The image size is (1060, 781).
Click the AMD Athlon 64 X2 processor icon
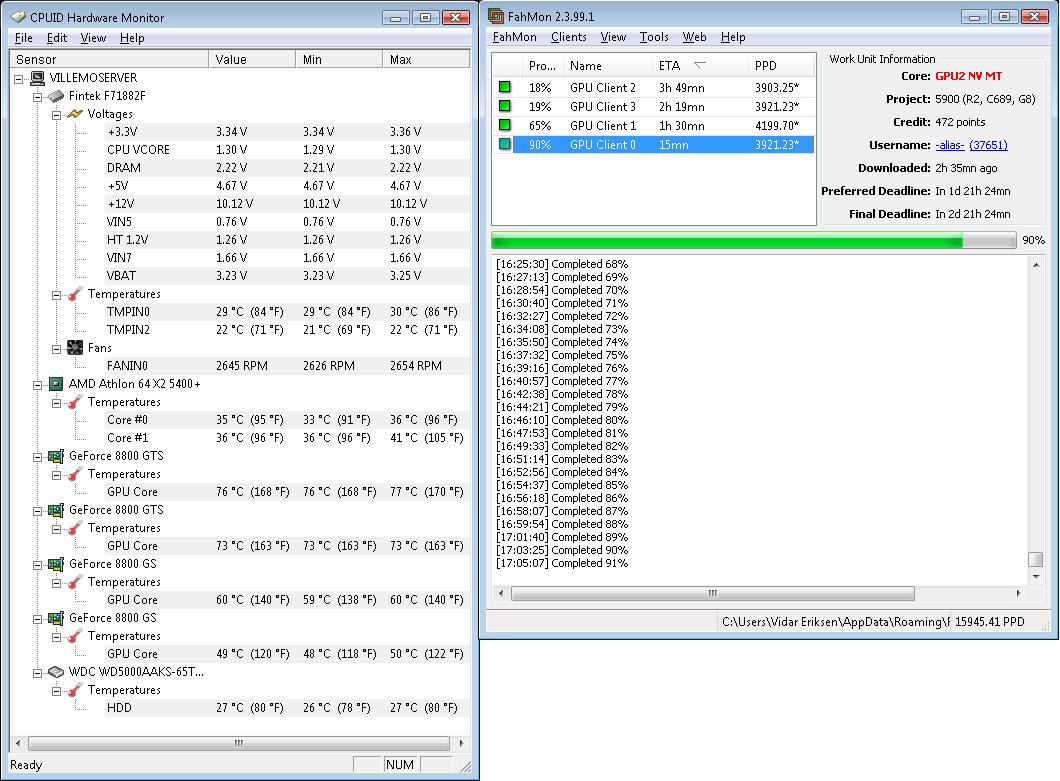[x=56, y=384]
